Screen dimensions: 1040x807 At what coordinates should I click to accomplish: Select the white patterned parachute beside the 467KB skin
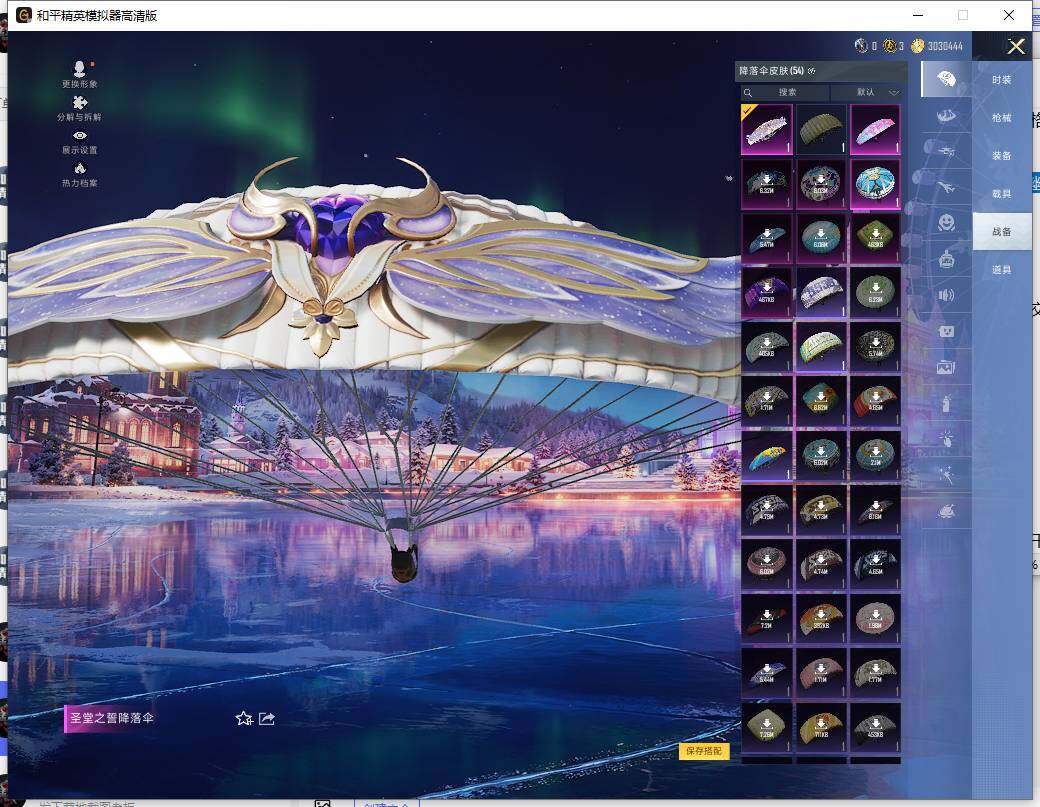click(821, 292)
